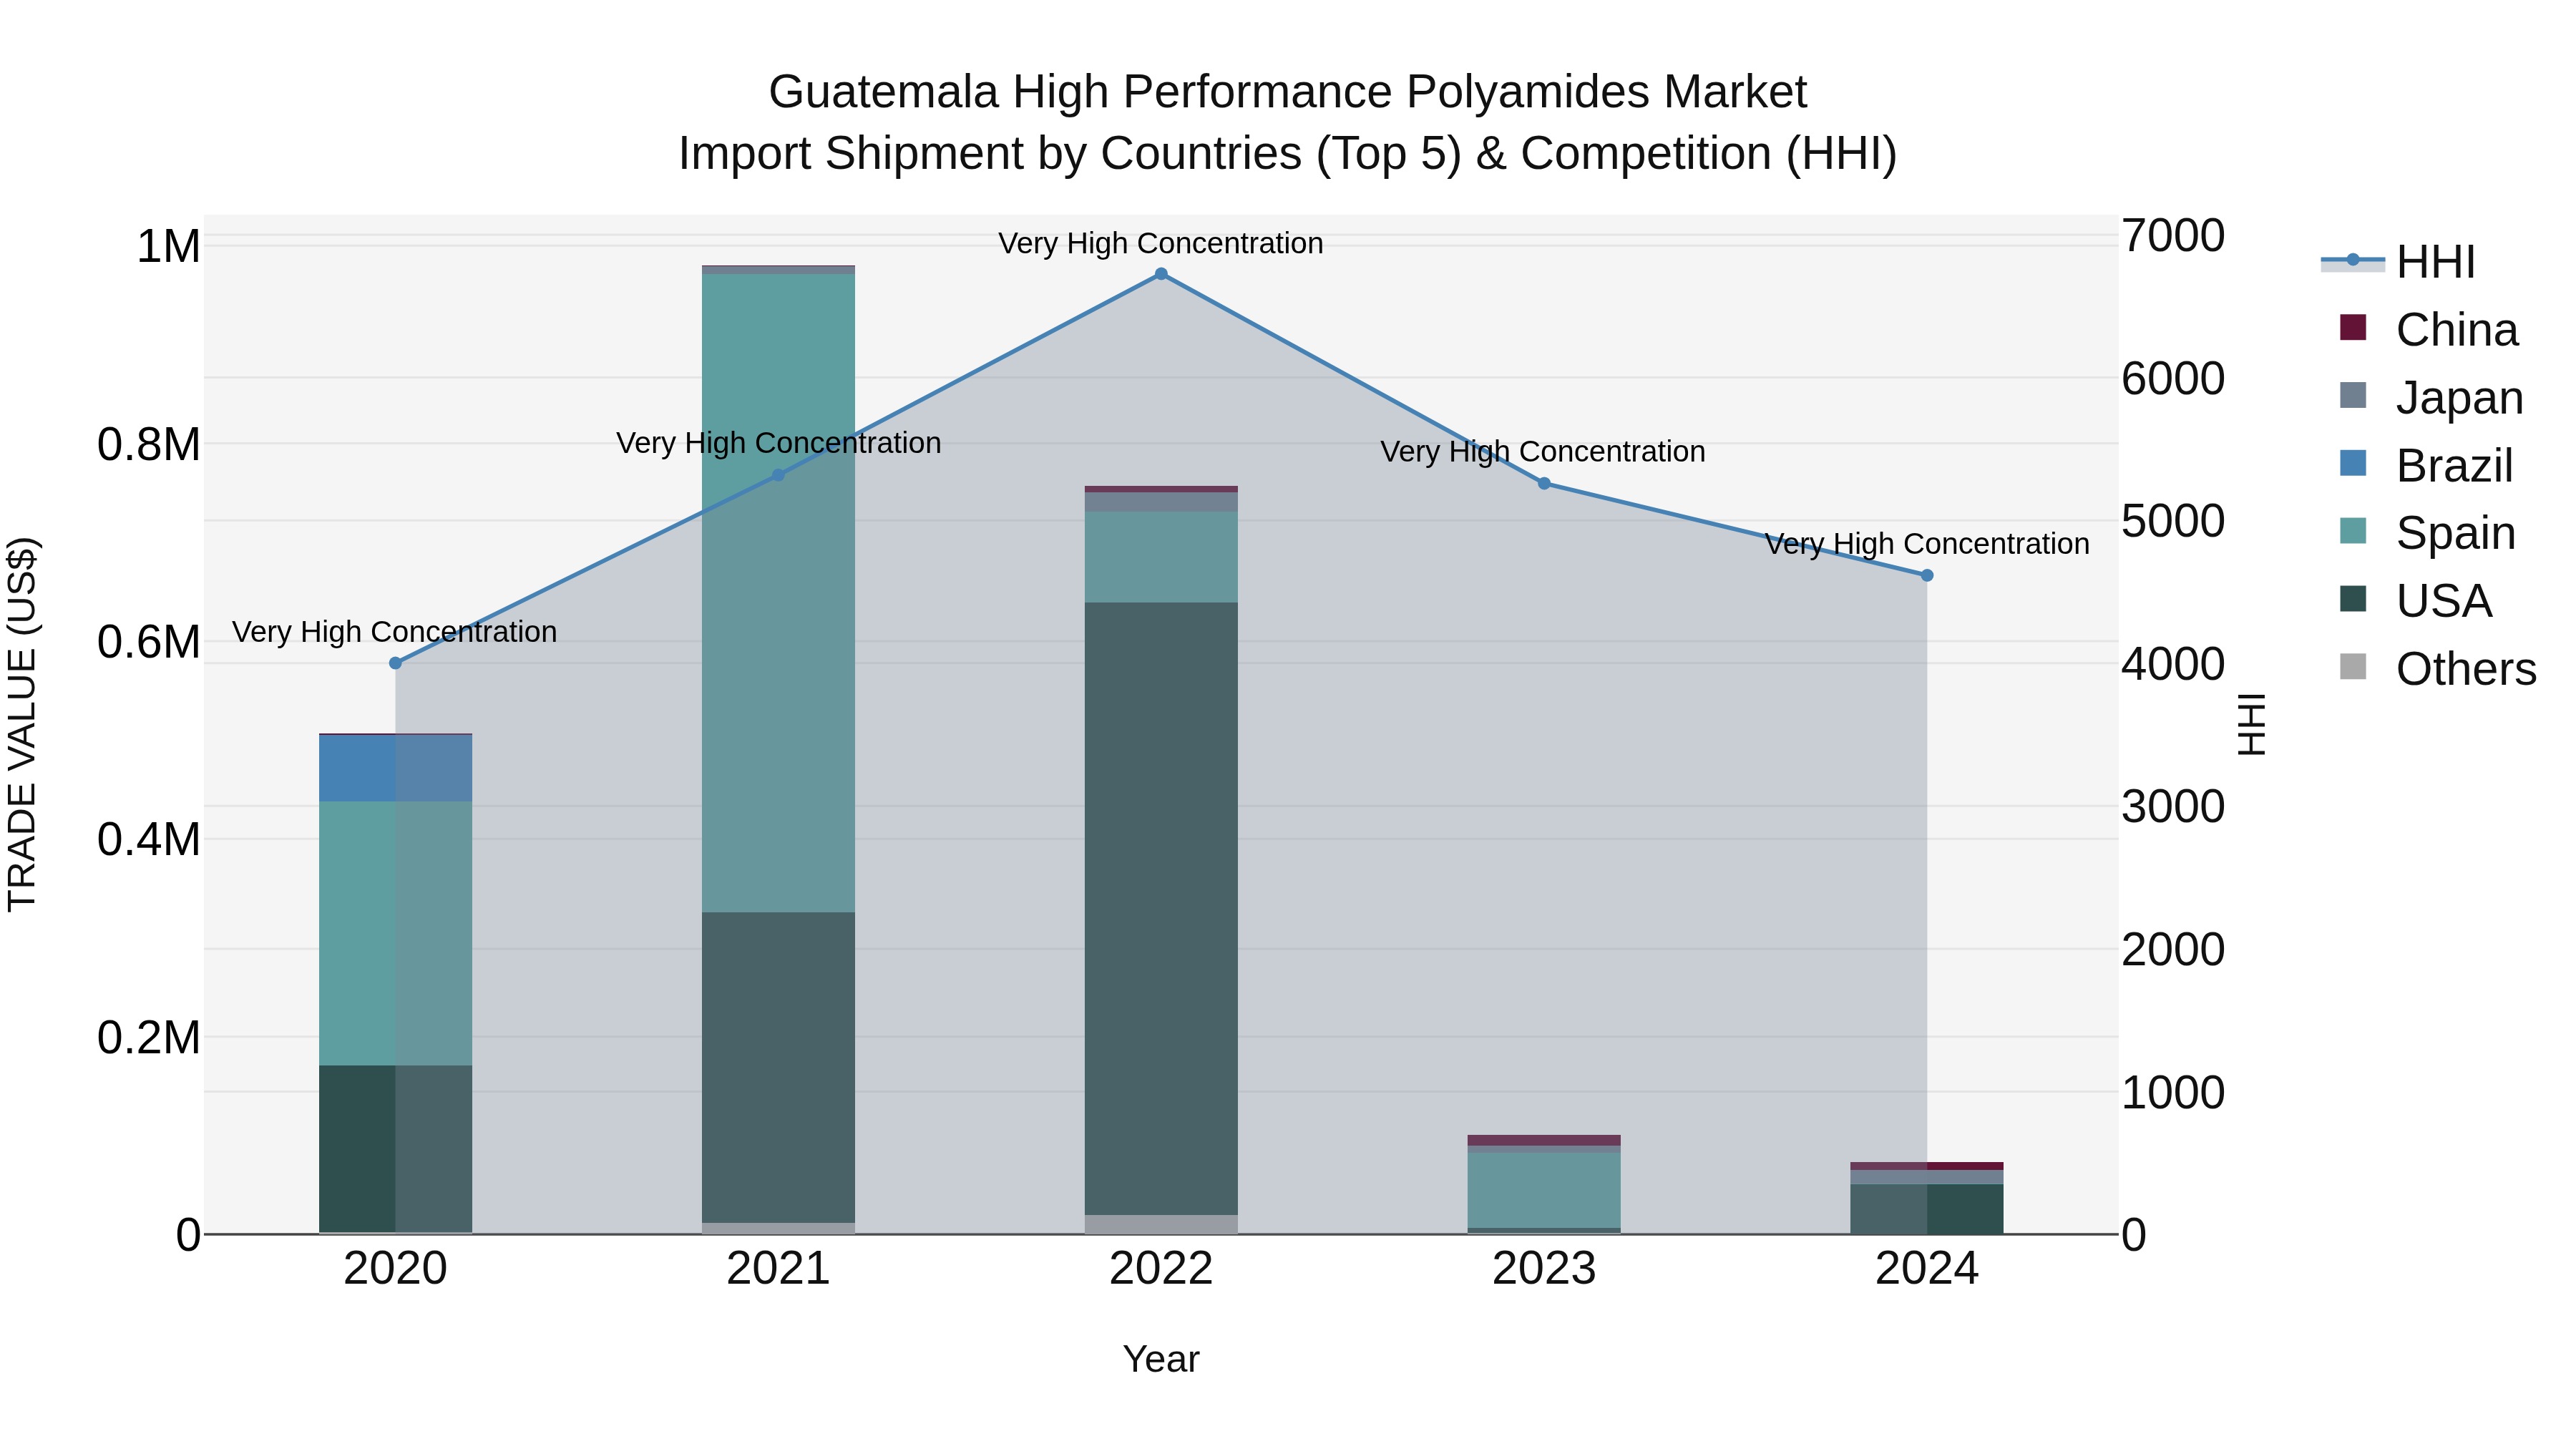
Task: Toggle USA legend entry
Action: [2415, 600]
